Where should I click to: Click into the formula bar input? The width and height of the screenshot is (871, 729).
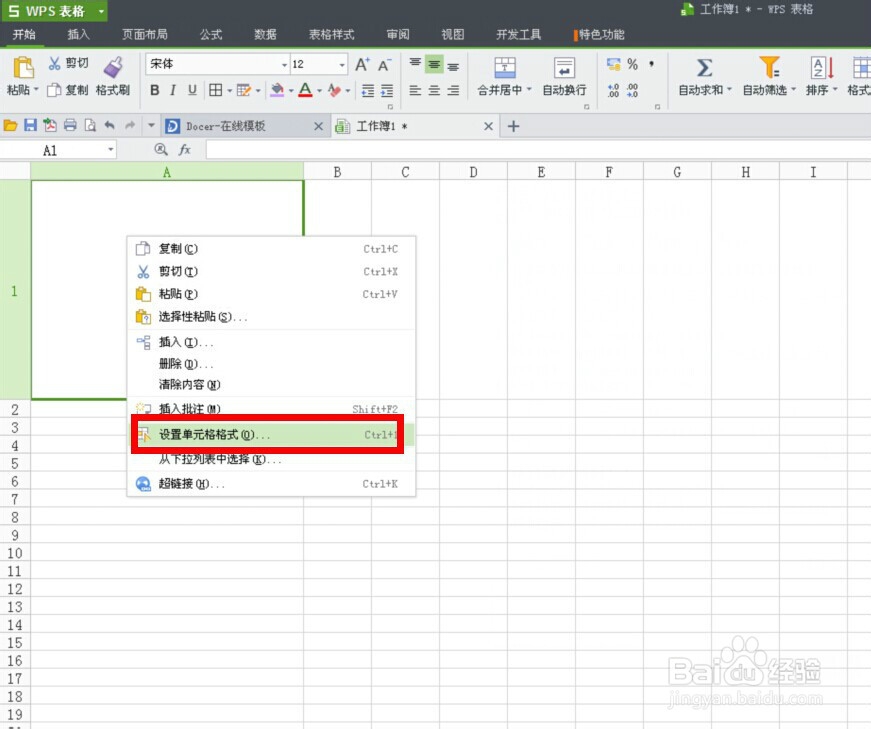tap(538, 149)
